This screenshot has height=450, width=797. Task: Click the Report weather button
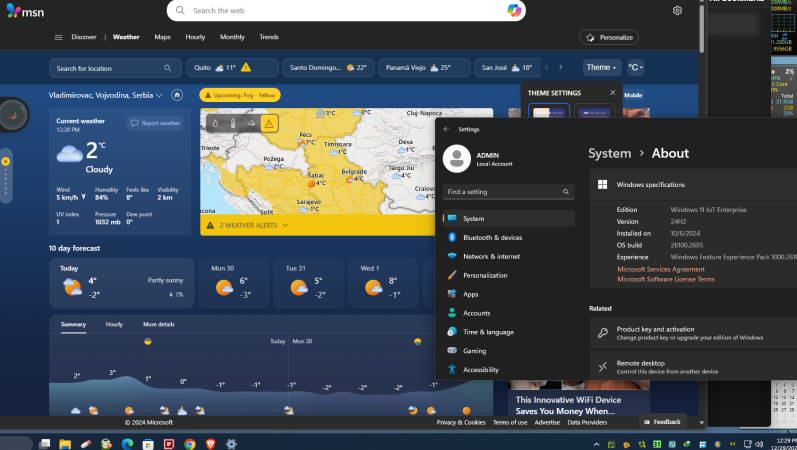[x=155, y=123]
